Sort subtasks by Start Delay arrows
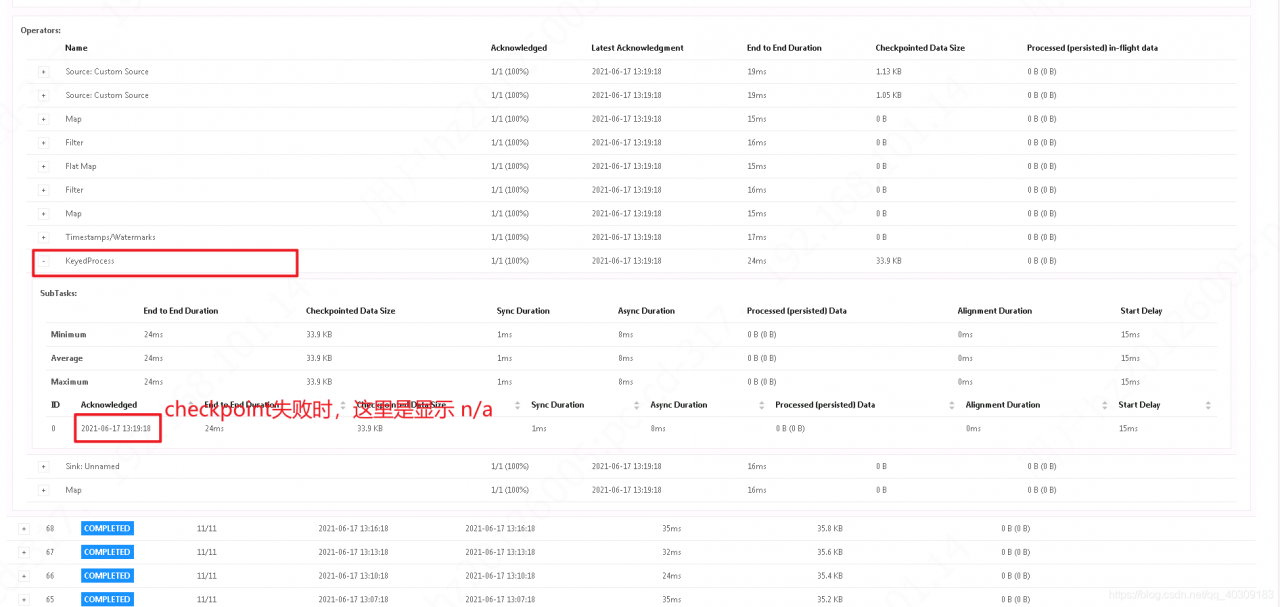The width and height of the screenshot is (1280, 607). click(1208, 405)
